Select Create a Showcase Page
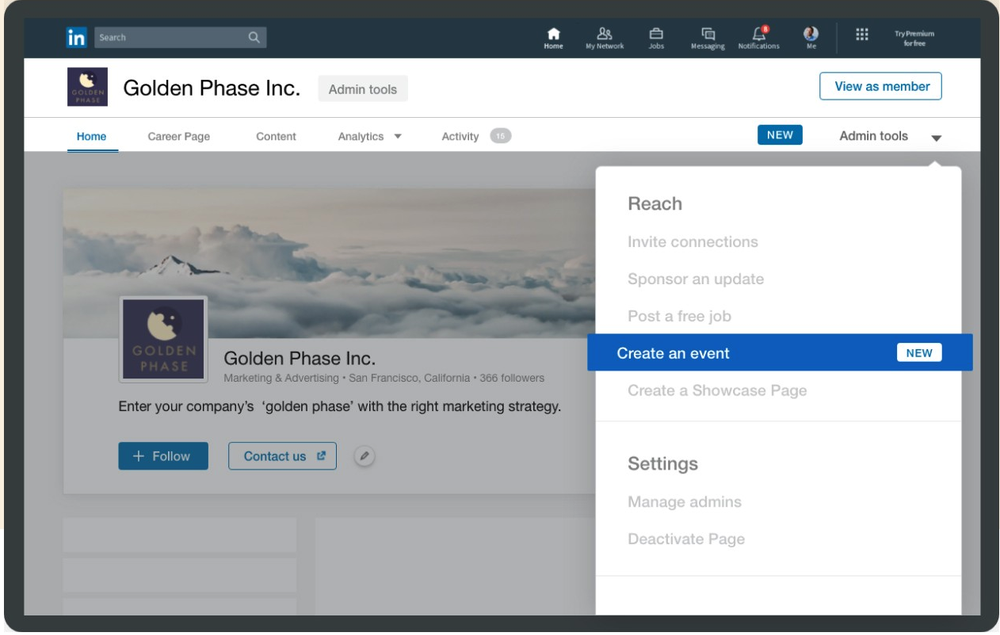The height and width of the screenshot is (635, 1000). pyautogui.click(x=717, y=390)
